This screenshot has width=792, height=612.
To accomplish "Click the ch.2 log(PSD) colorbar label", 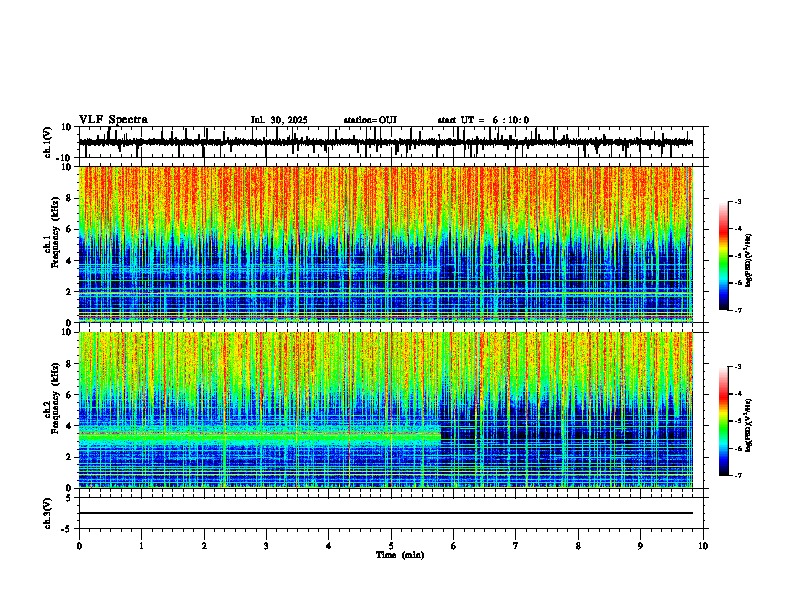I will 748,425.
